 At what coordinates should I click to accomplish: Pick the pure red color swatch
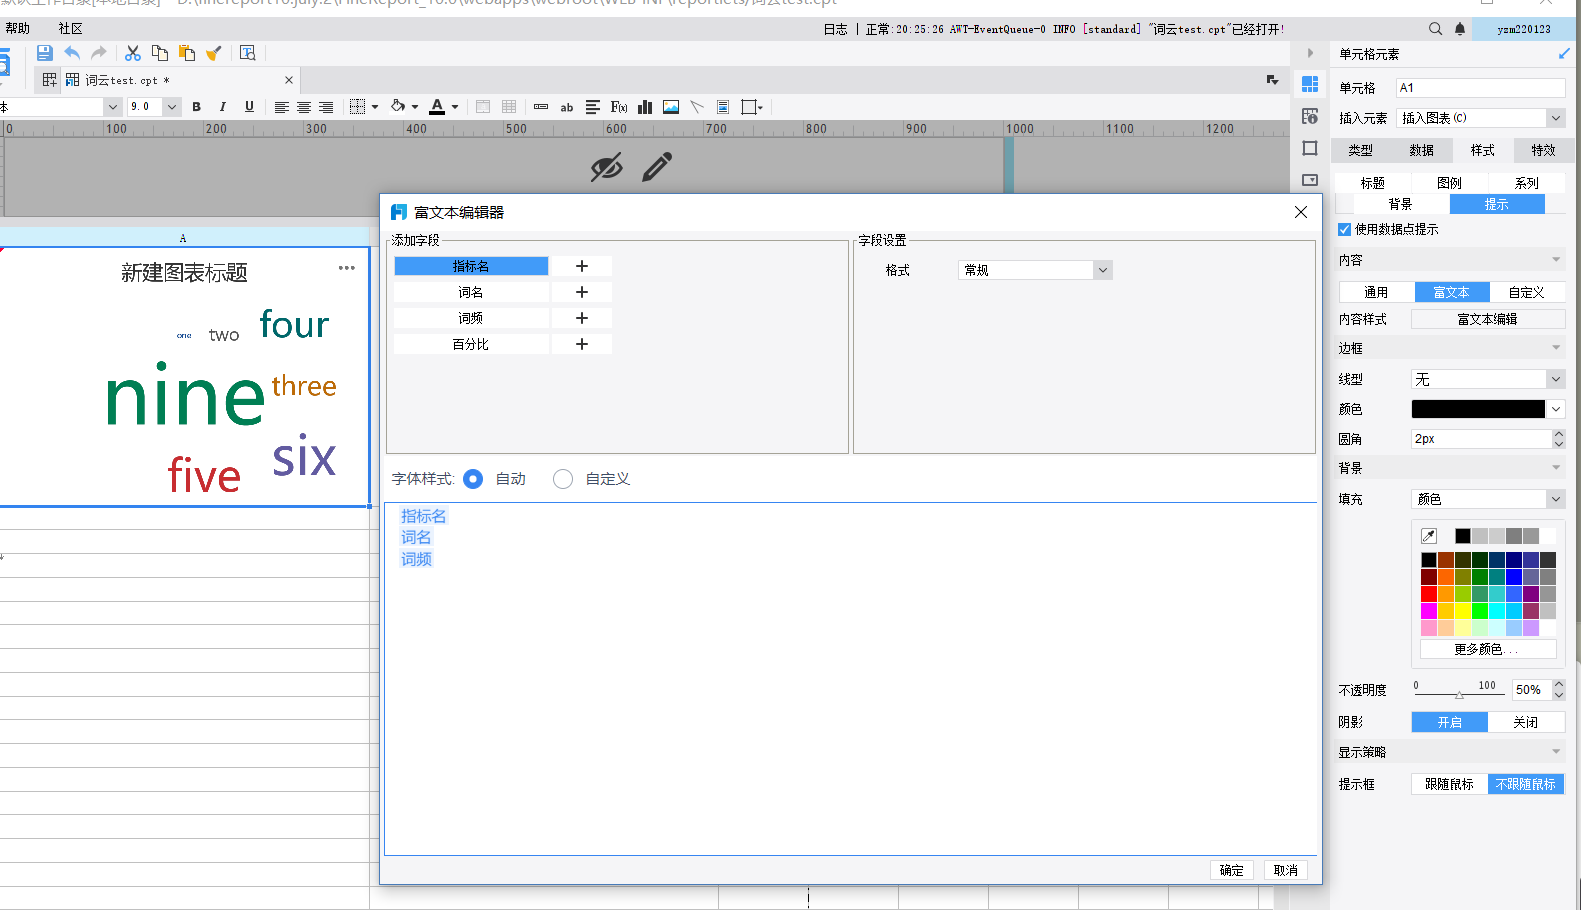[x=1429, y=594]
